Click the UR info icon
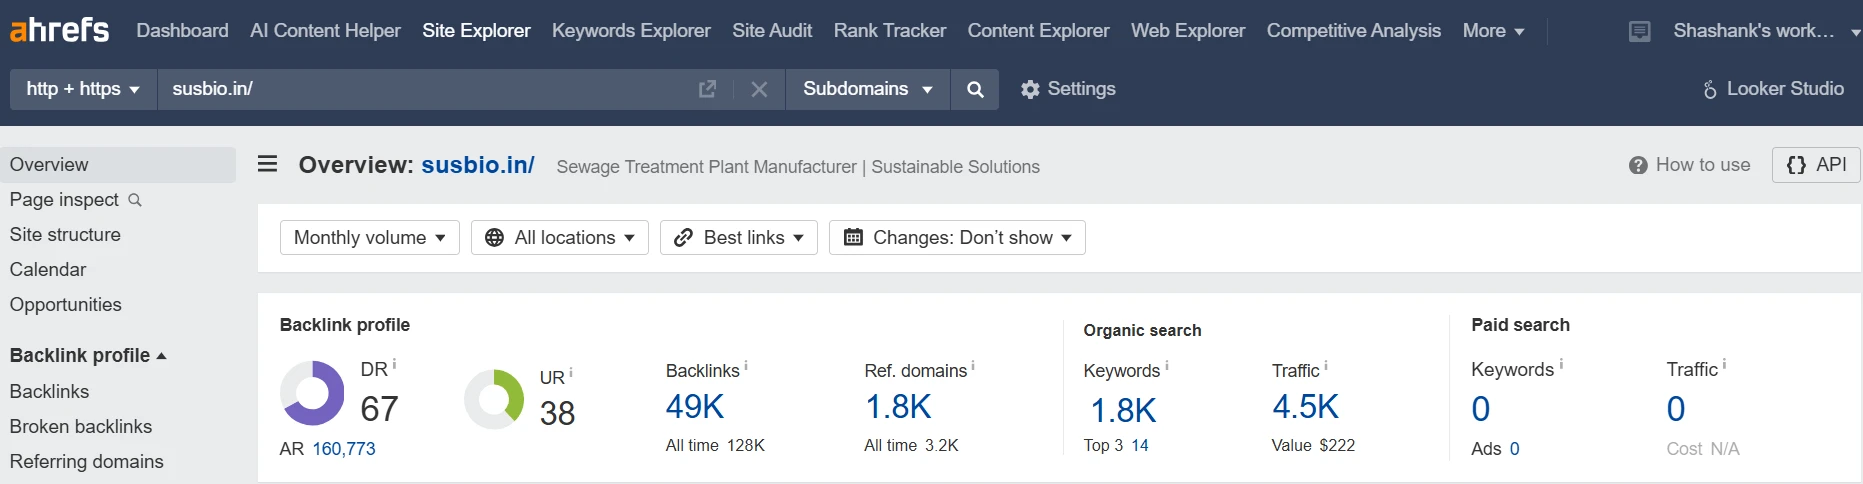 click(571, 373)
